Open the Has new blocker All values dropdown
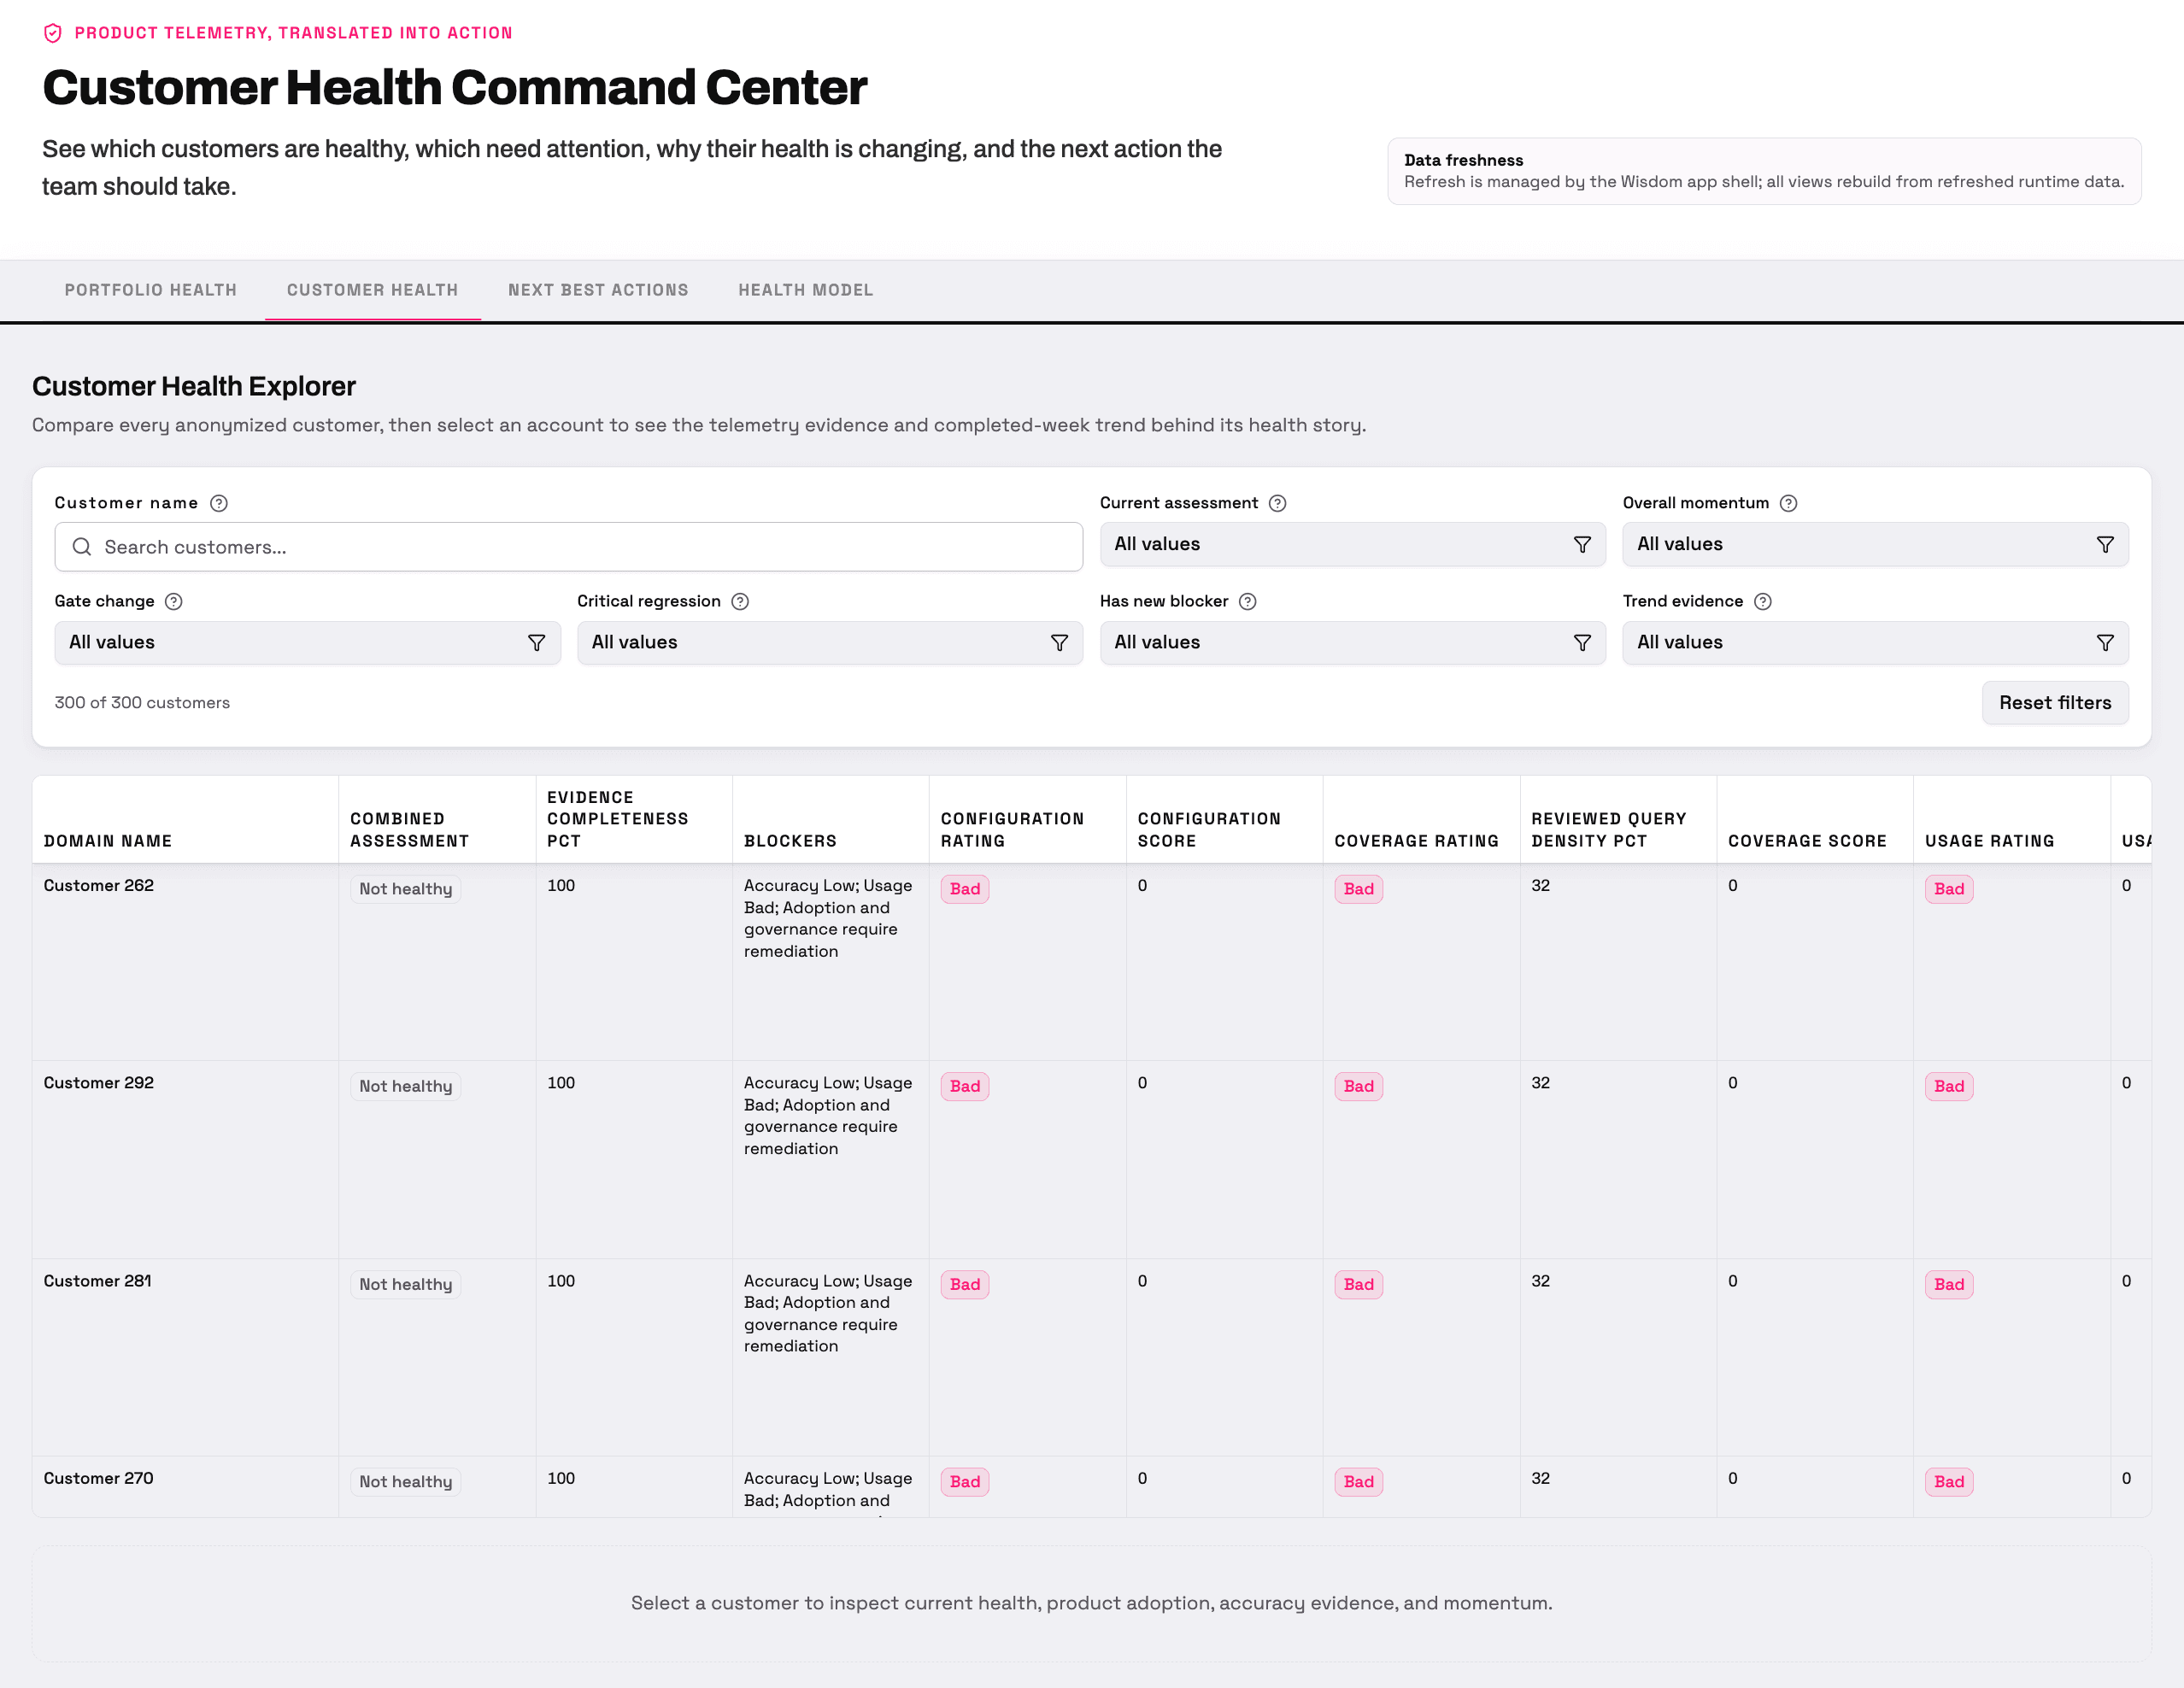 (x=1352, y=642)
